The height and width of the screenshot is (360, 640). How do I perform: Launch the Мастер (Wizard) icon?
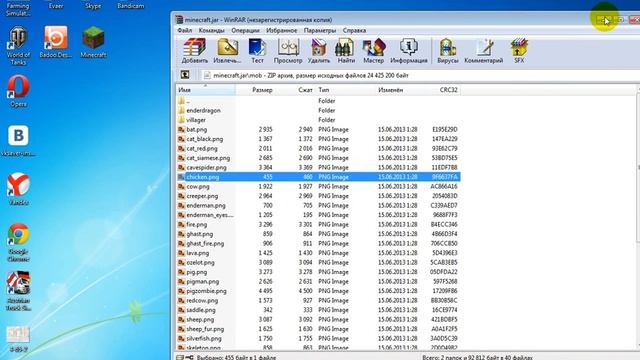click(373, 51)
